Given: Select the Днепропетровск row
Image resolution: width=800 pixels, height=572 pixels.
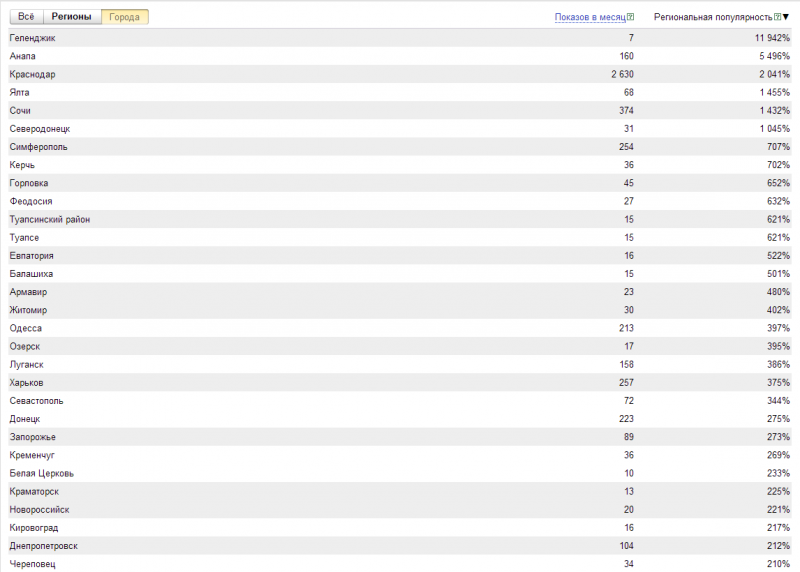Looking at the screenshot, I should (x=43, y=546).
